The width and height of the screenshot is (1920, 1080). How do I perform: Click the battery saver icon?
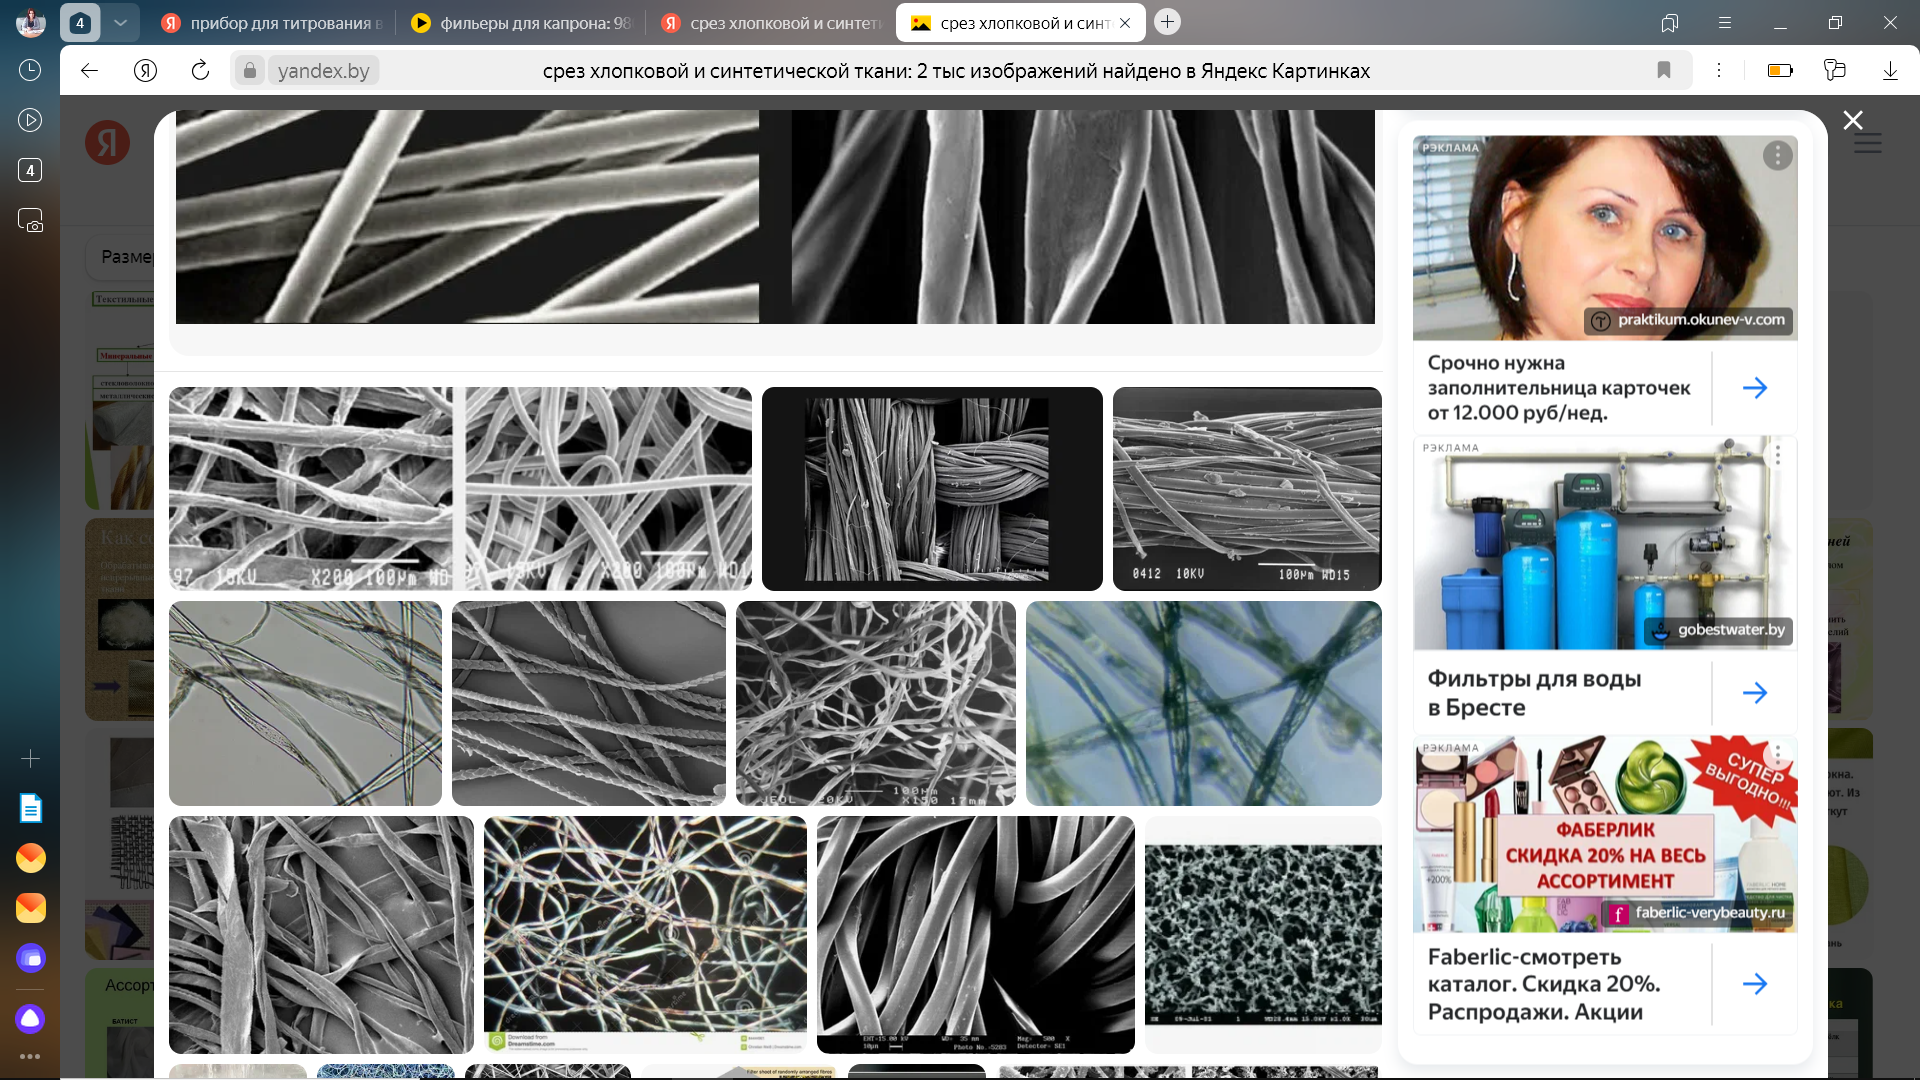(x=1780, y=70)
